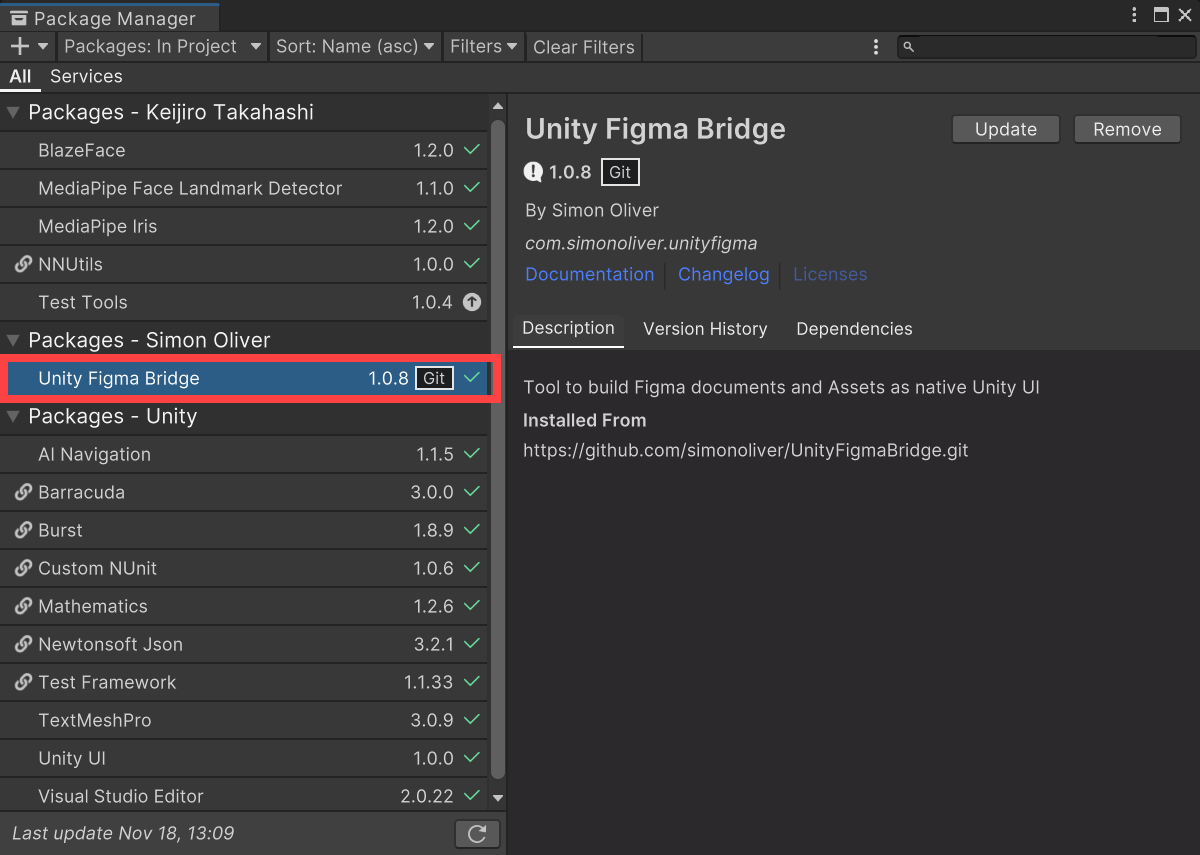Click the installed checkmark on Burst row
This screenshot has height=855, width=1200.
(x=472, y=530)
